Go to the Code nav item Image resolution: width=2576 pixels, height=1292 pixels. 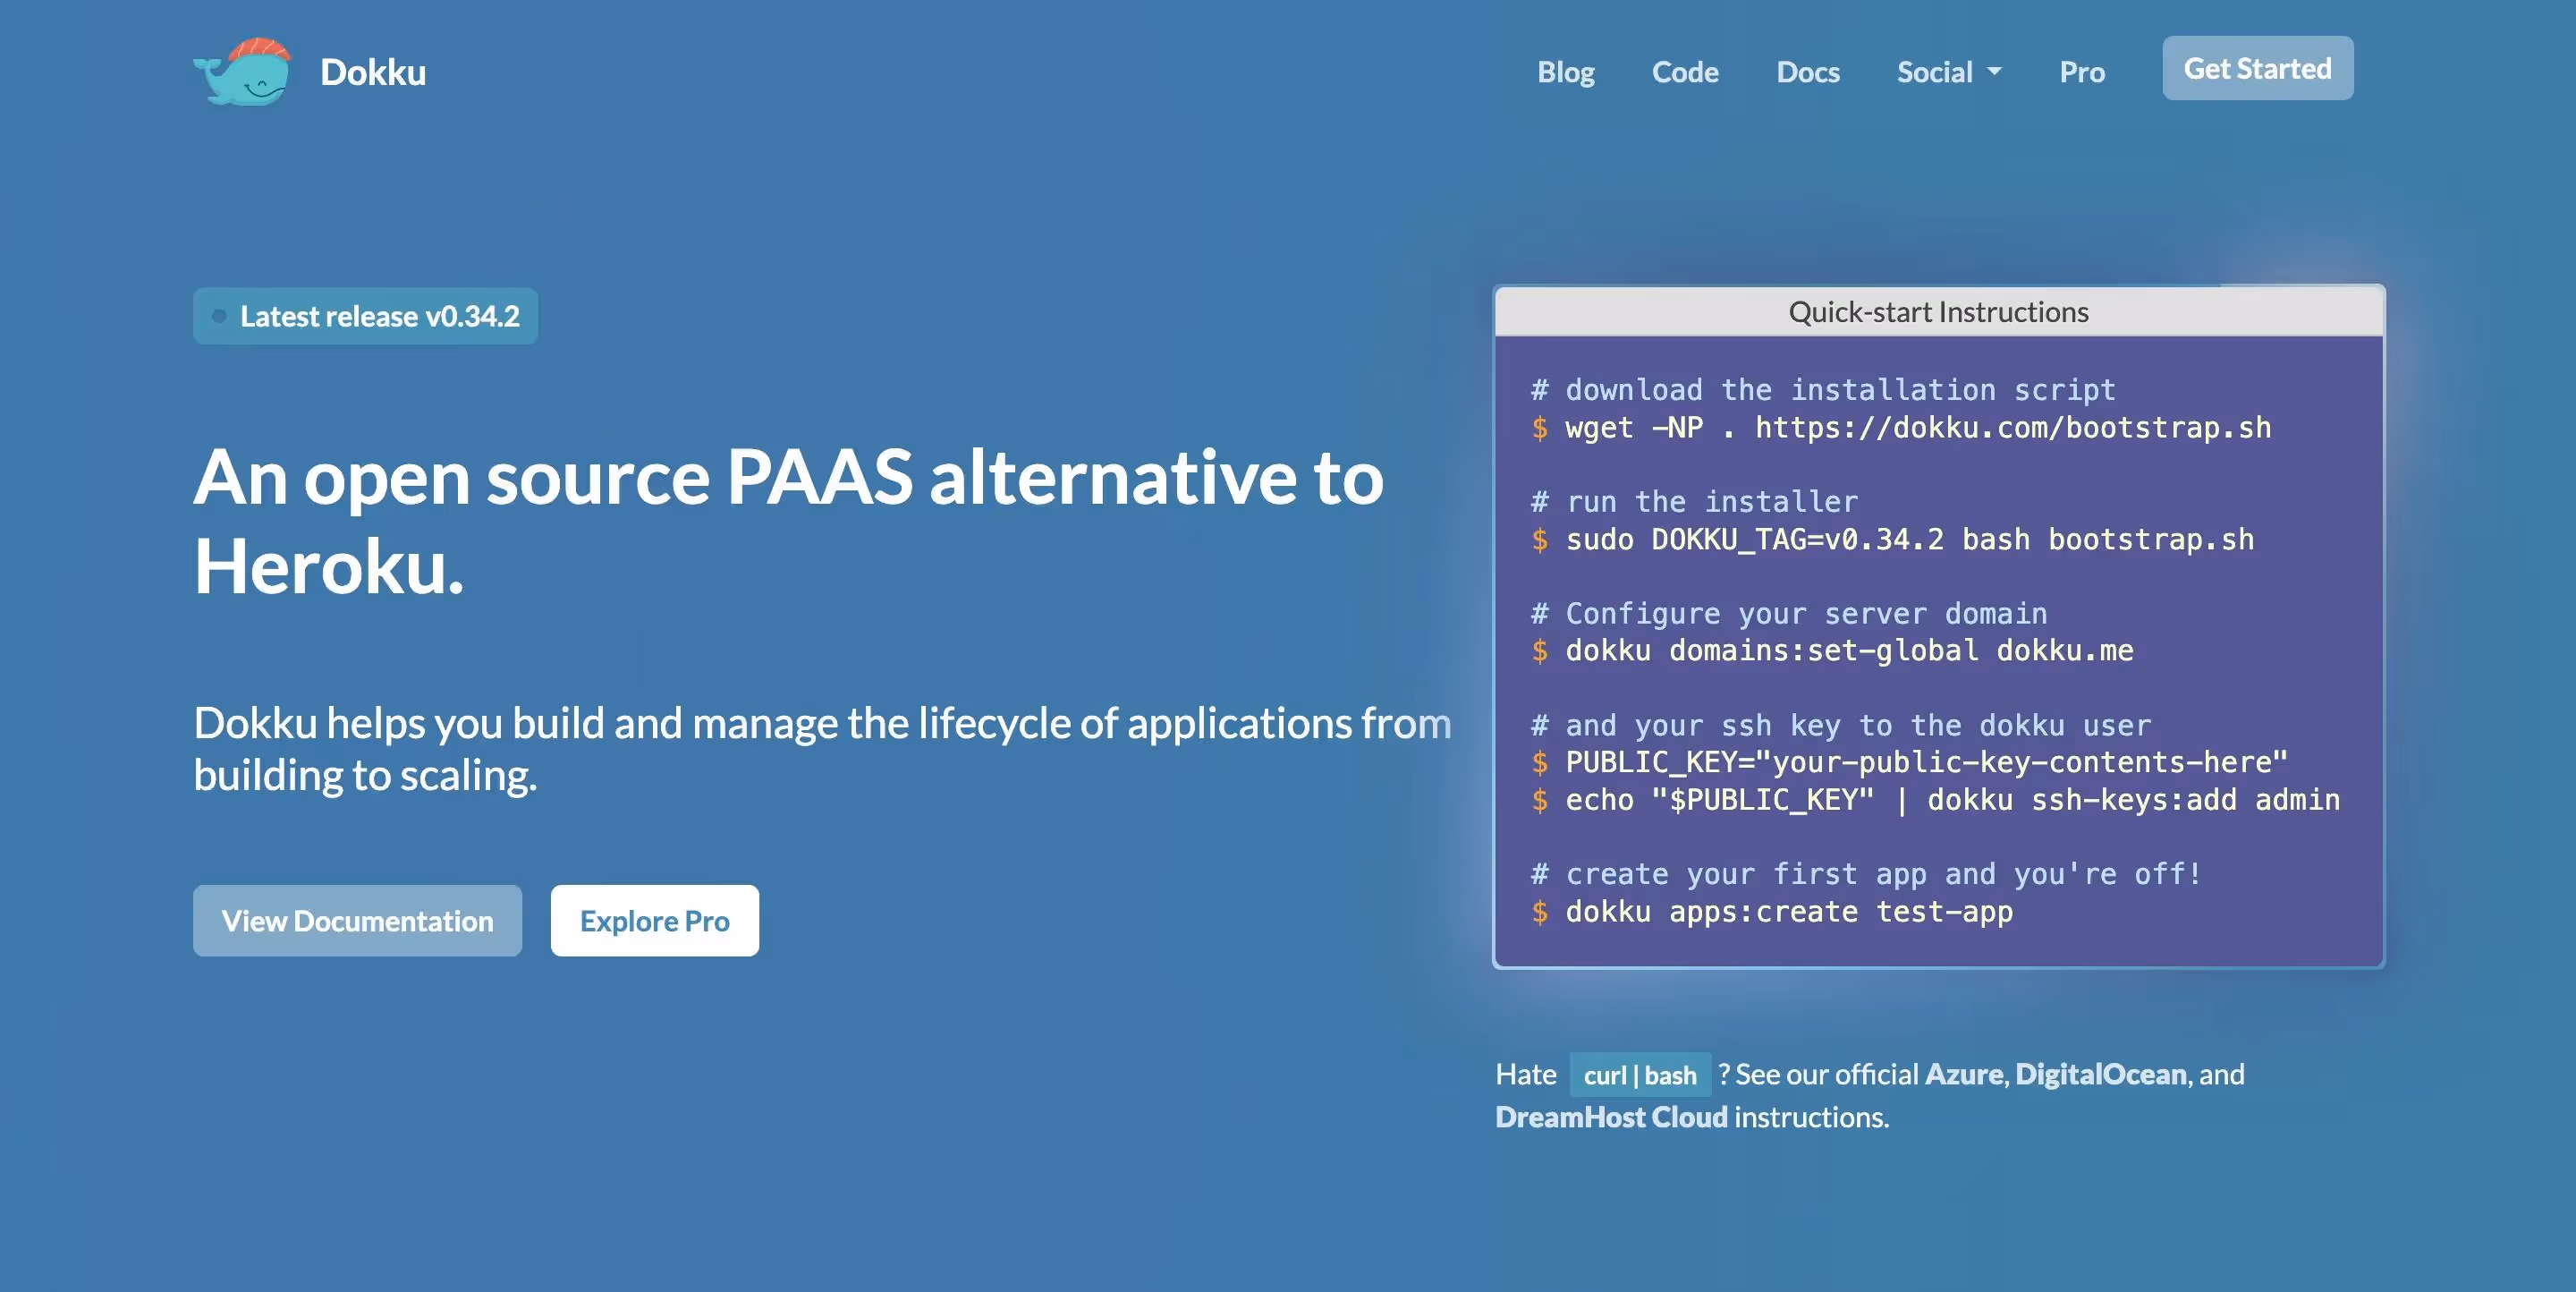pos(1685,72)
